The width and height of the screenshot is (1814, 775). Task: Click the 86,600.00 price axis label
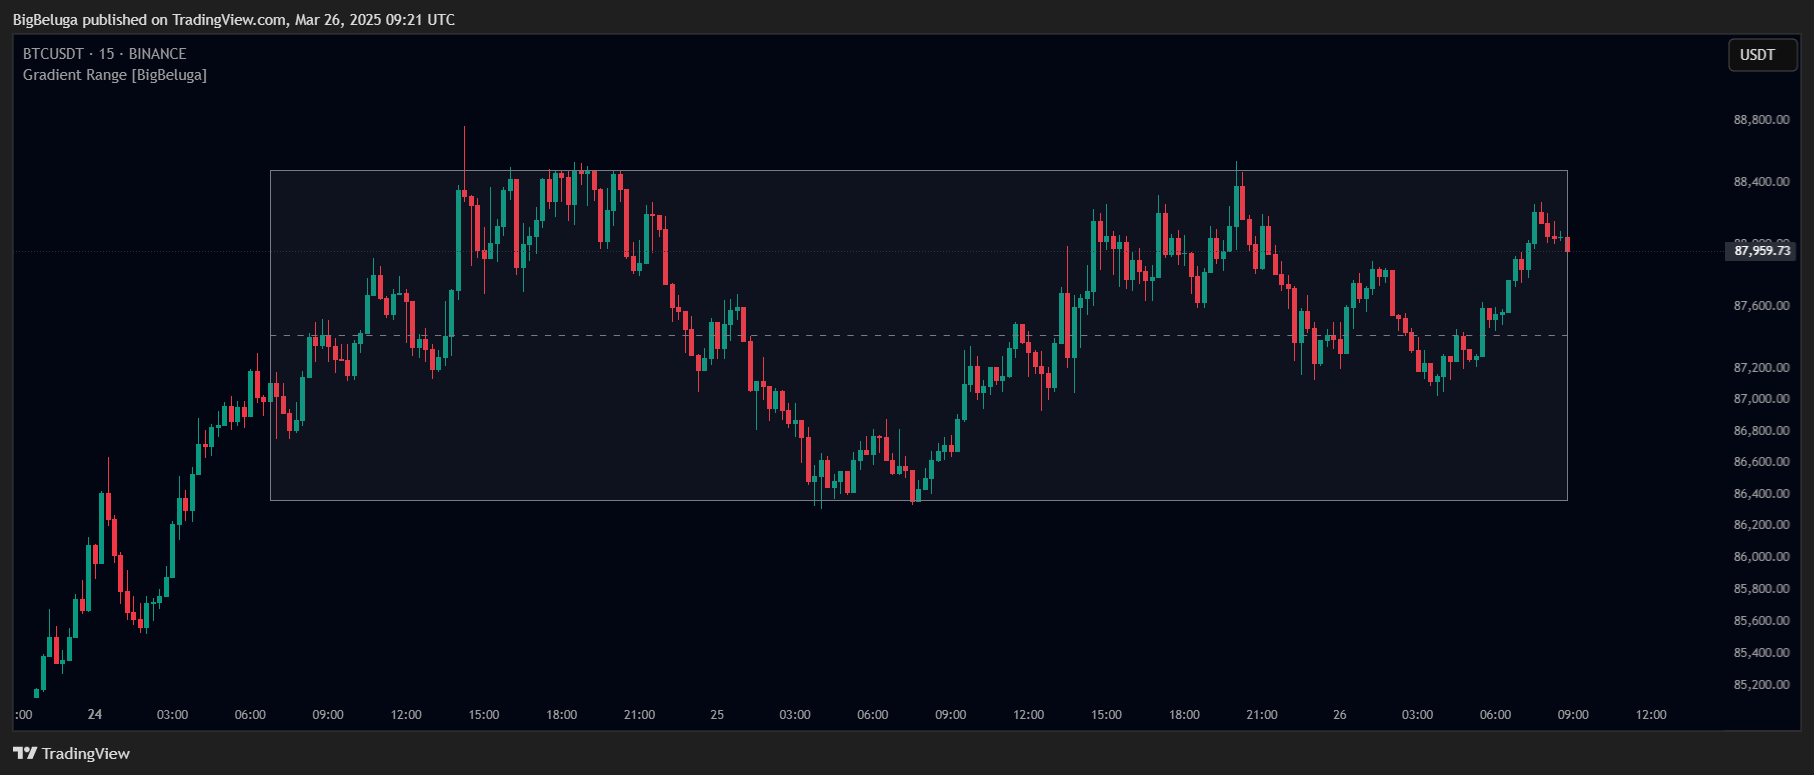1761,462
